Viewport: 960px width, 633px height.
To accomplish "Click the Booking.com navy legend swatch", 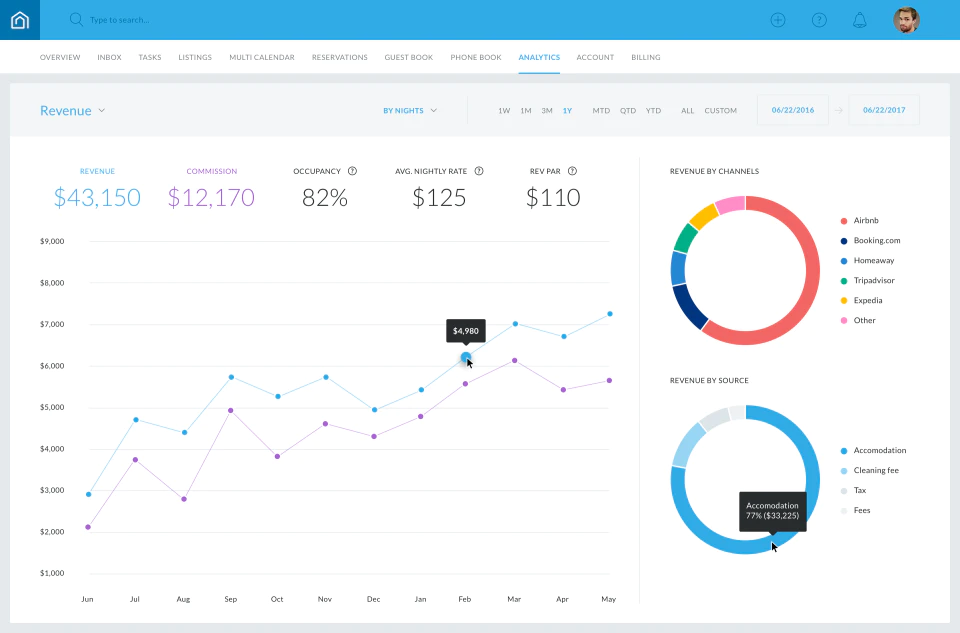I will pos(844,241).
